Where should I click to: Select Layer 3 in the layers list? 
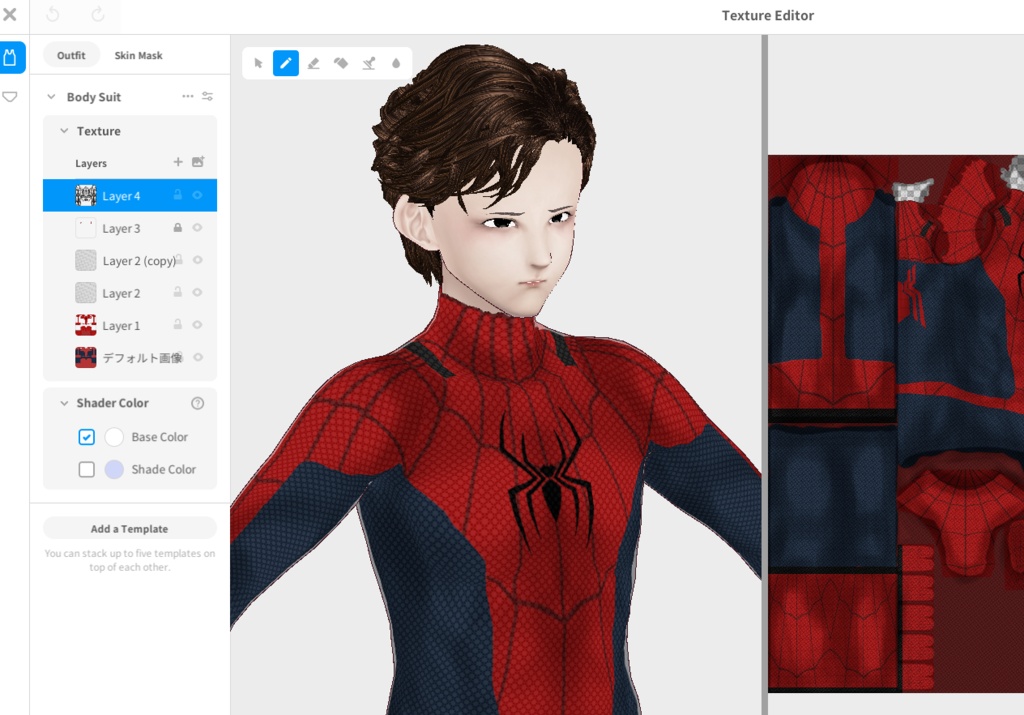tap(130, 228)
